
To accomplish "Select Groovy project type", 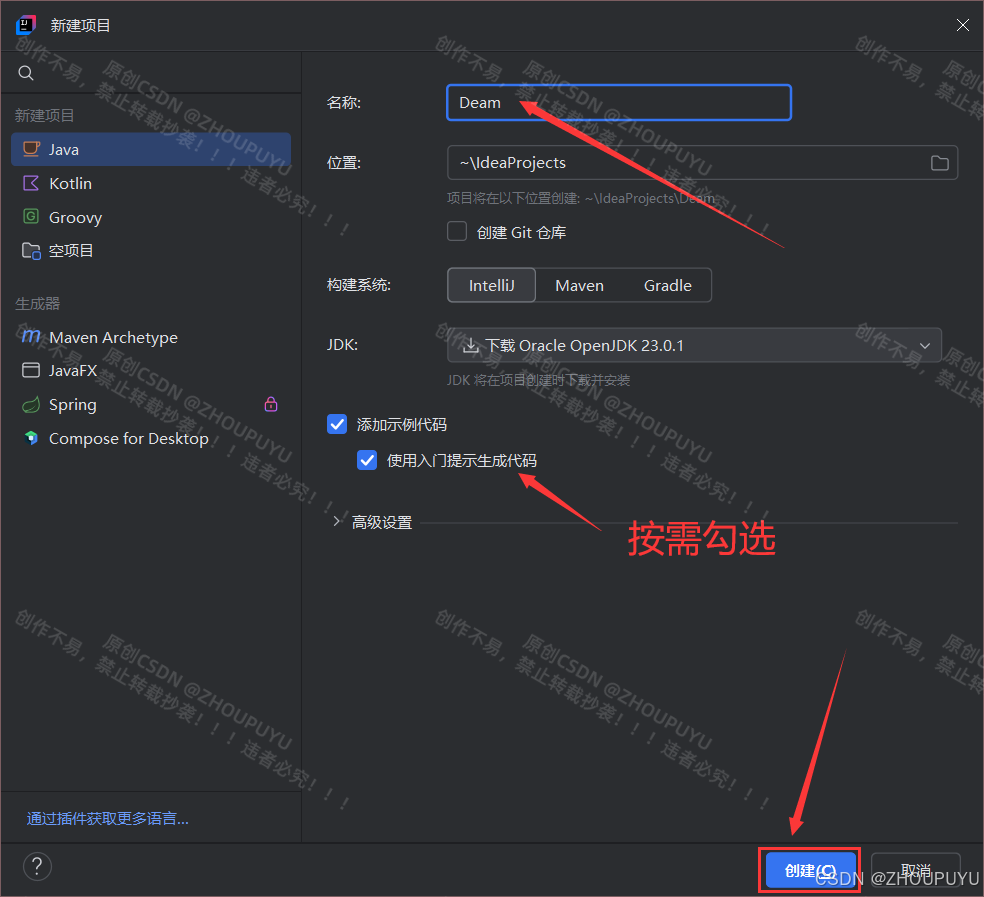I will 151,217.
